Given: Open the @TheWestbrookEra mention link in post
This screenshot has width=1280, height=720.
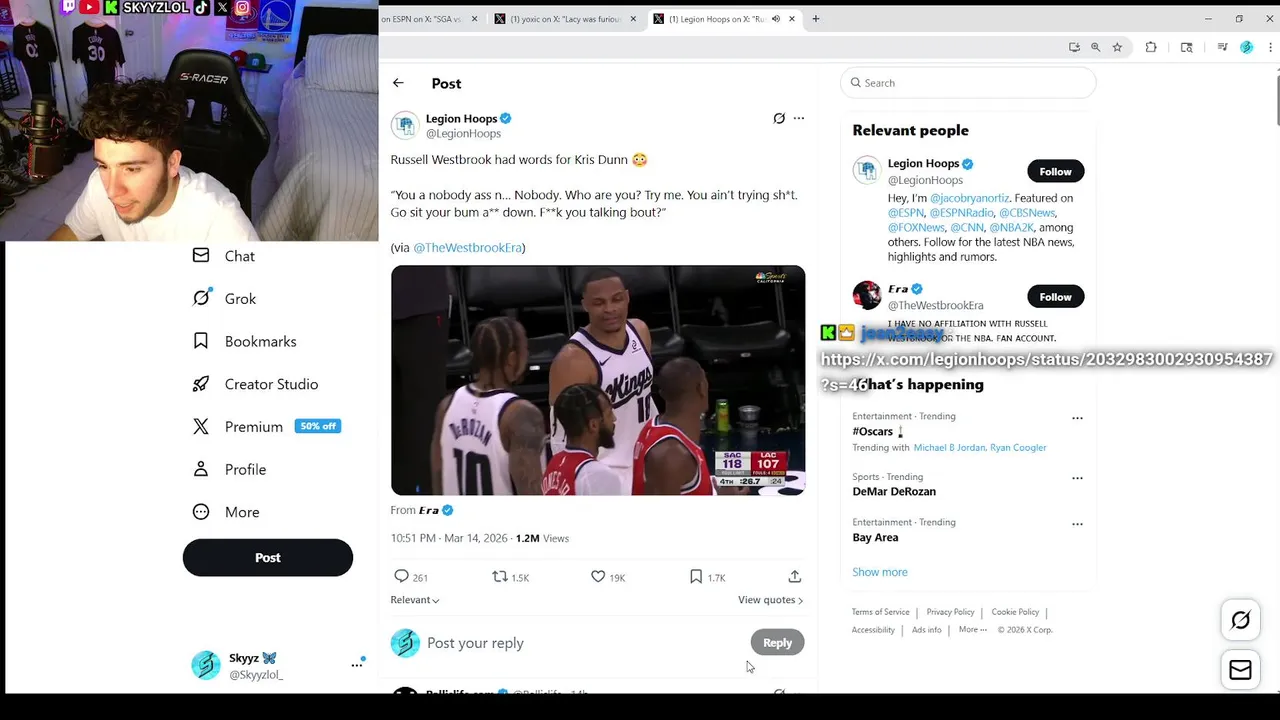Looking at the screenshot, I should pyautogui.click(x=467, y=247).
